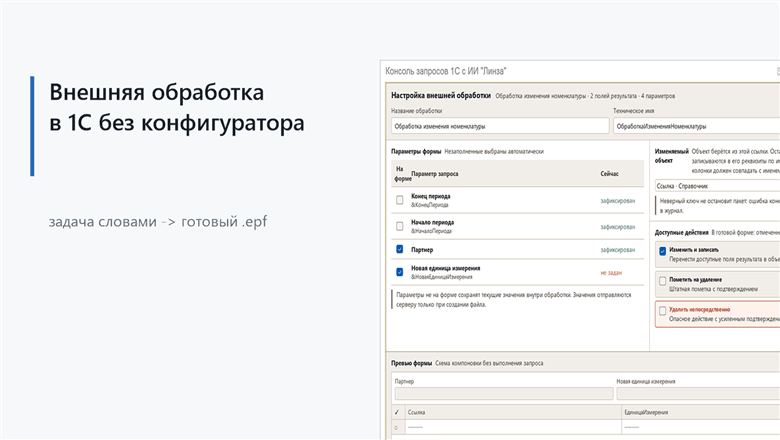Click the subtitle задача словами -> готовый .epf
780x440 pixels.
[x=158, y=222]
